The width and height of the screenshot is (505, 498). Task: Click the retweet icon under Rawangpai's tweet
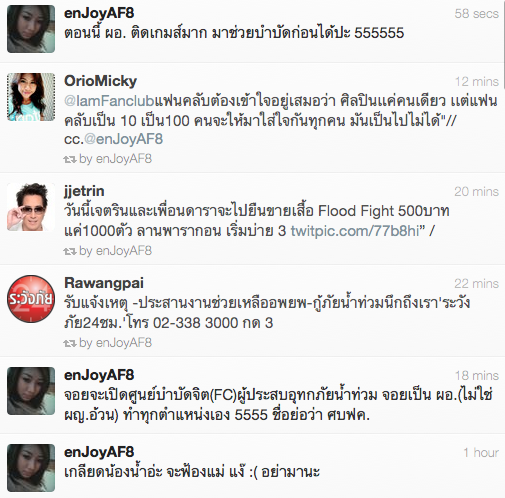coord(70,343)
